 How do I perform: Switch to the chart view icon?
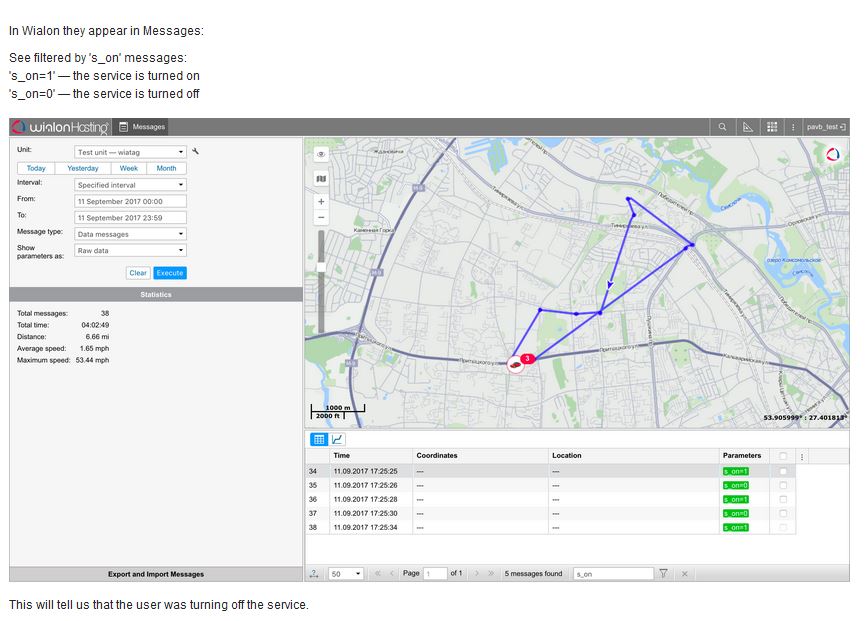point(338,439)
